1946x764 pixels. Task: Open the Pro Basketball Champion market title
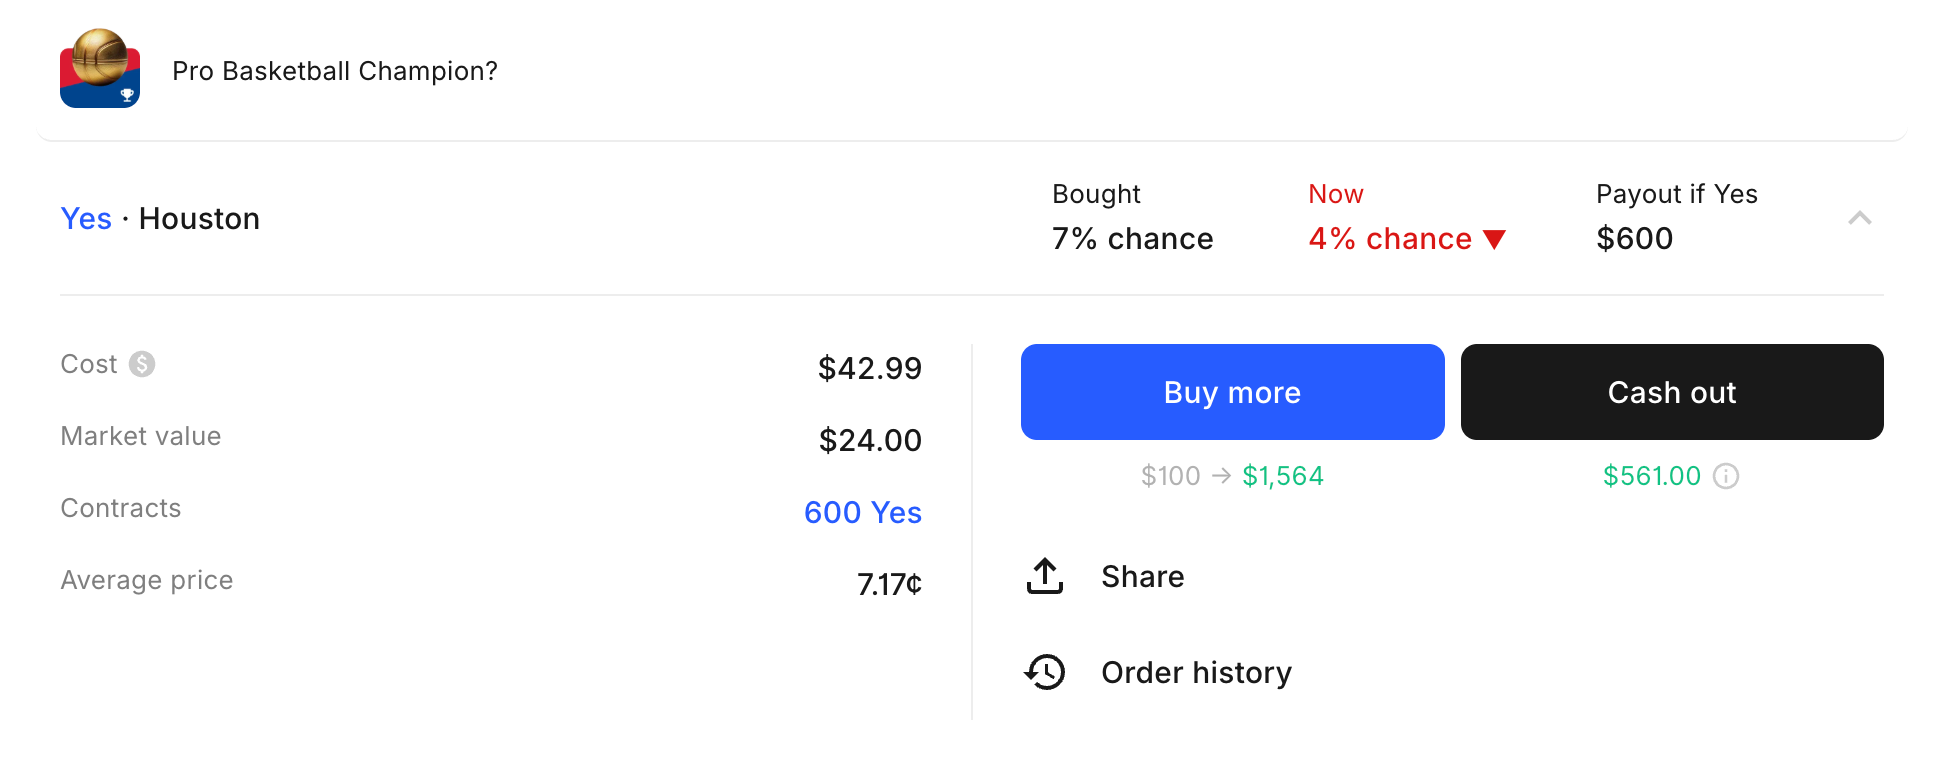[x=335, y=71]
